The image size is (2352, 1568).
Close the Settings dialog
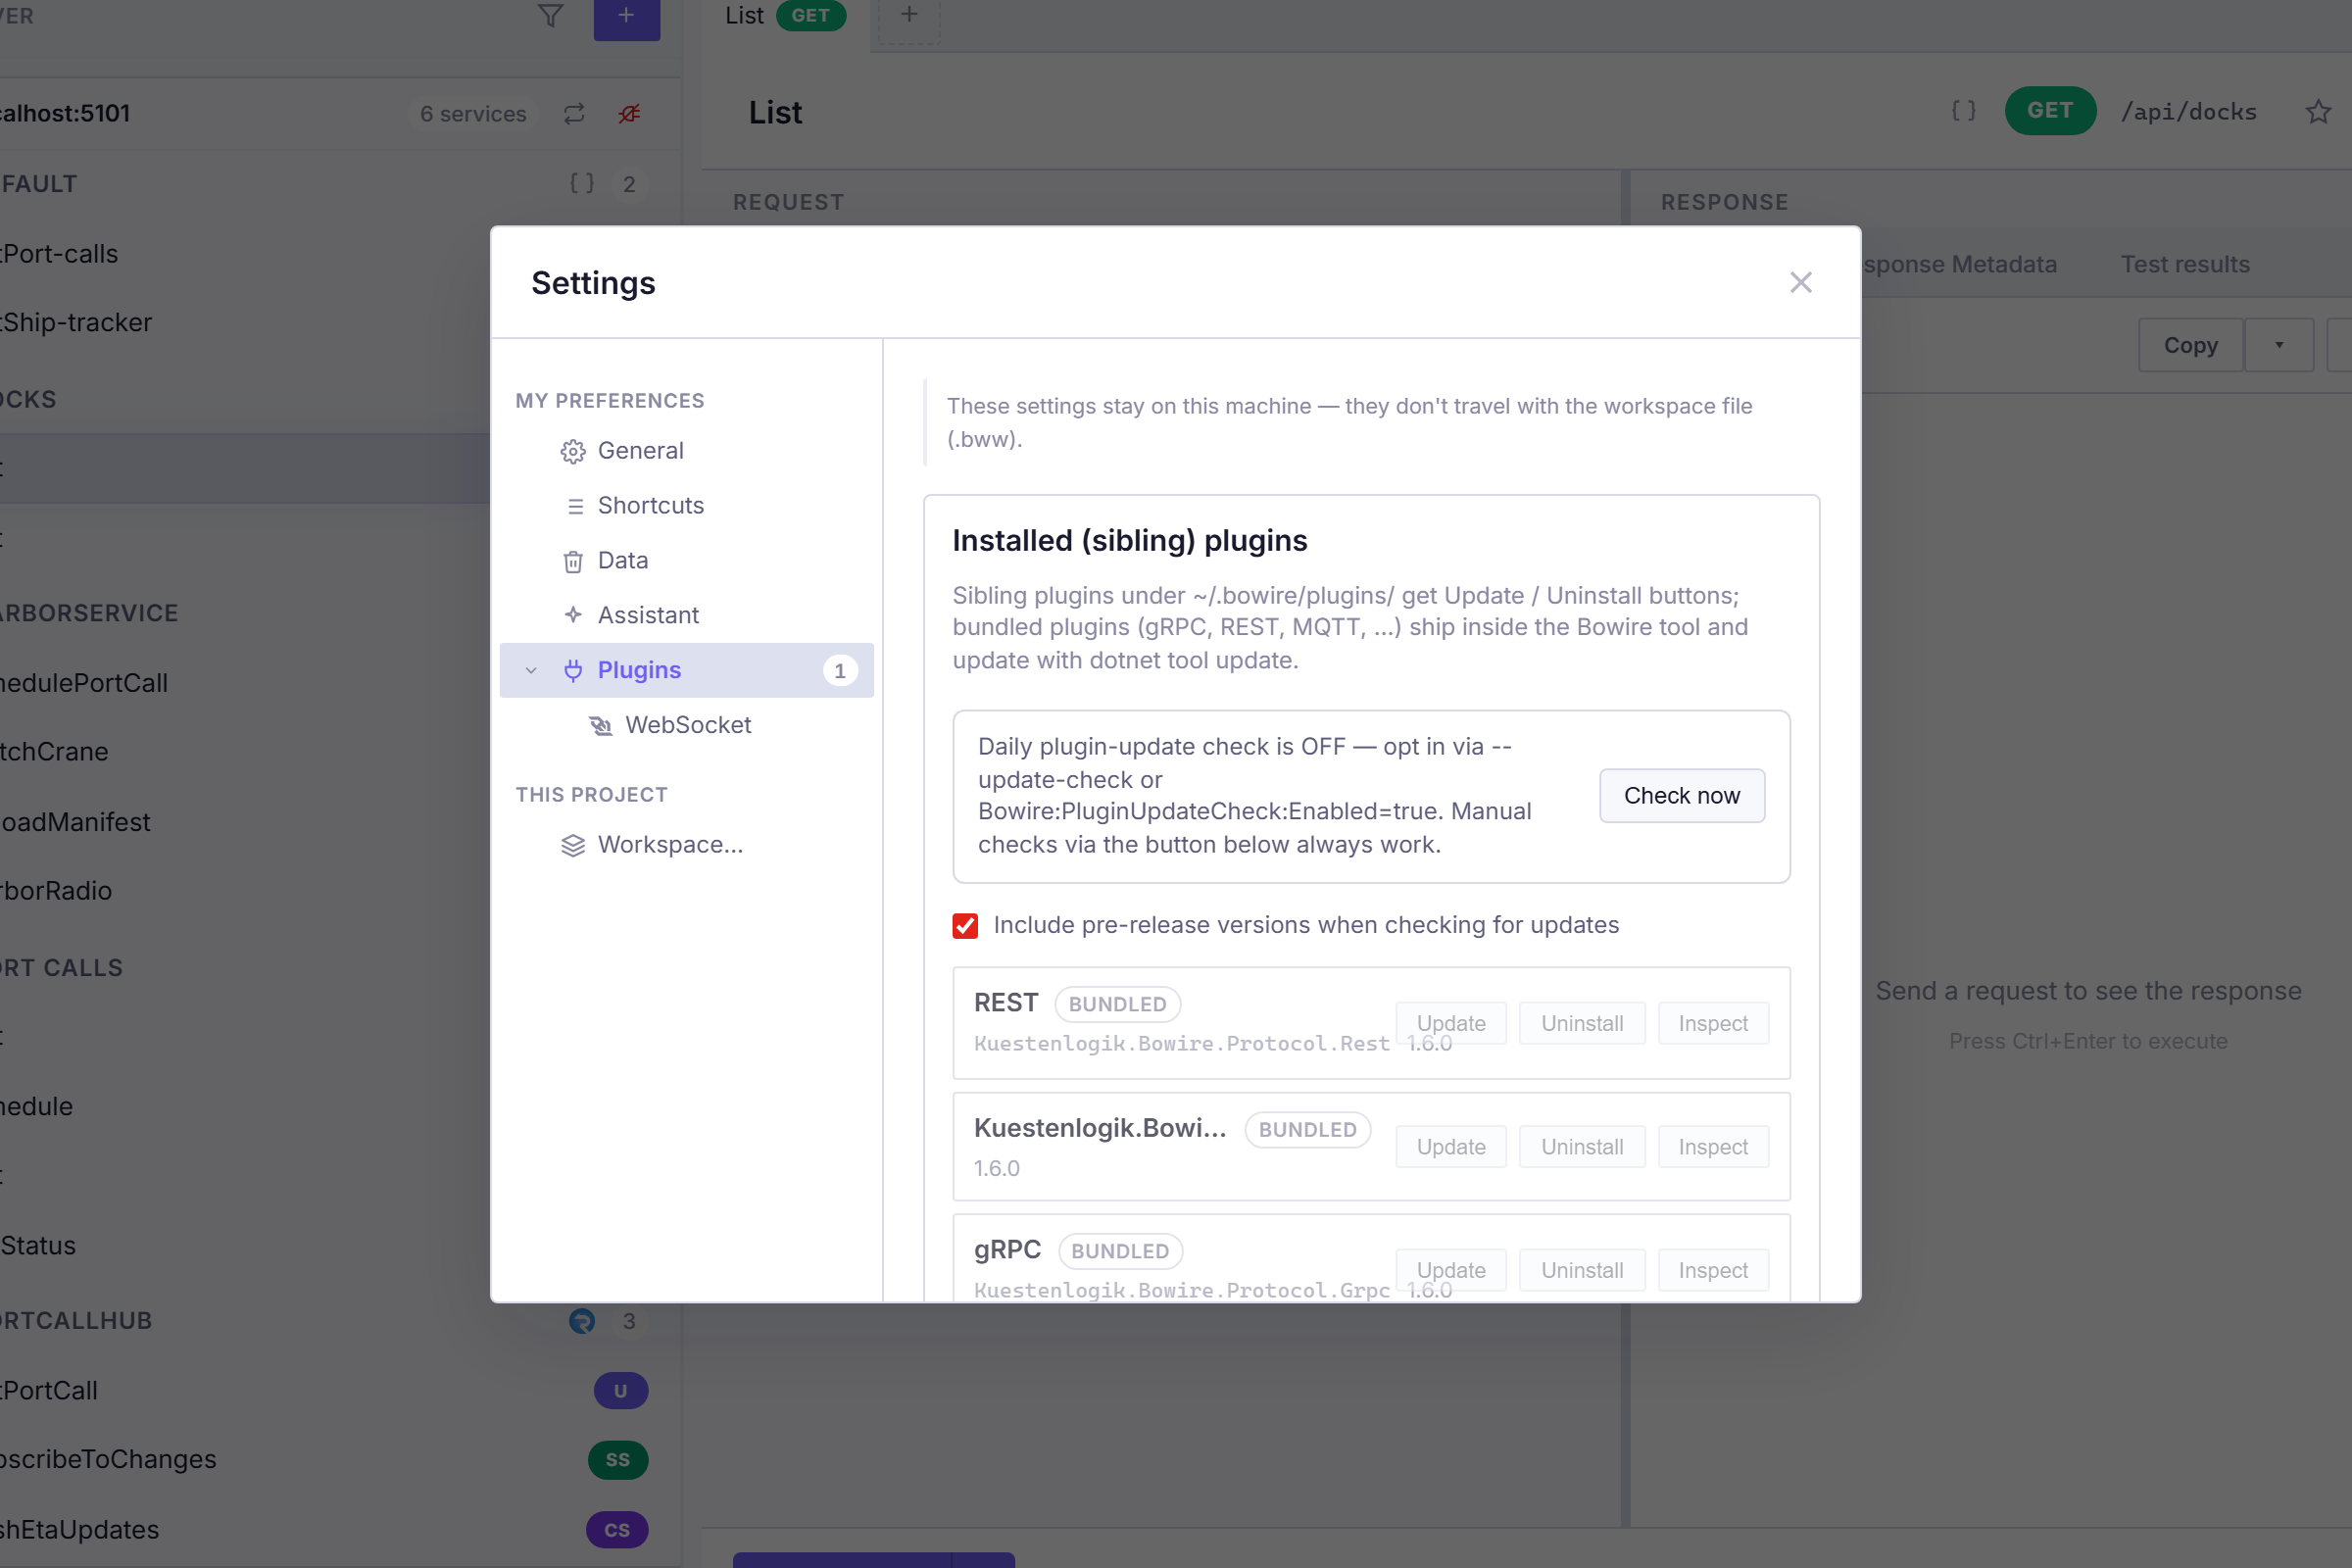pyautogui.click(x=1800, y=283)
